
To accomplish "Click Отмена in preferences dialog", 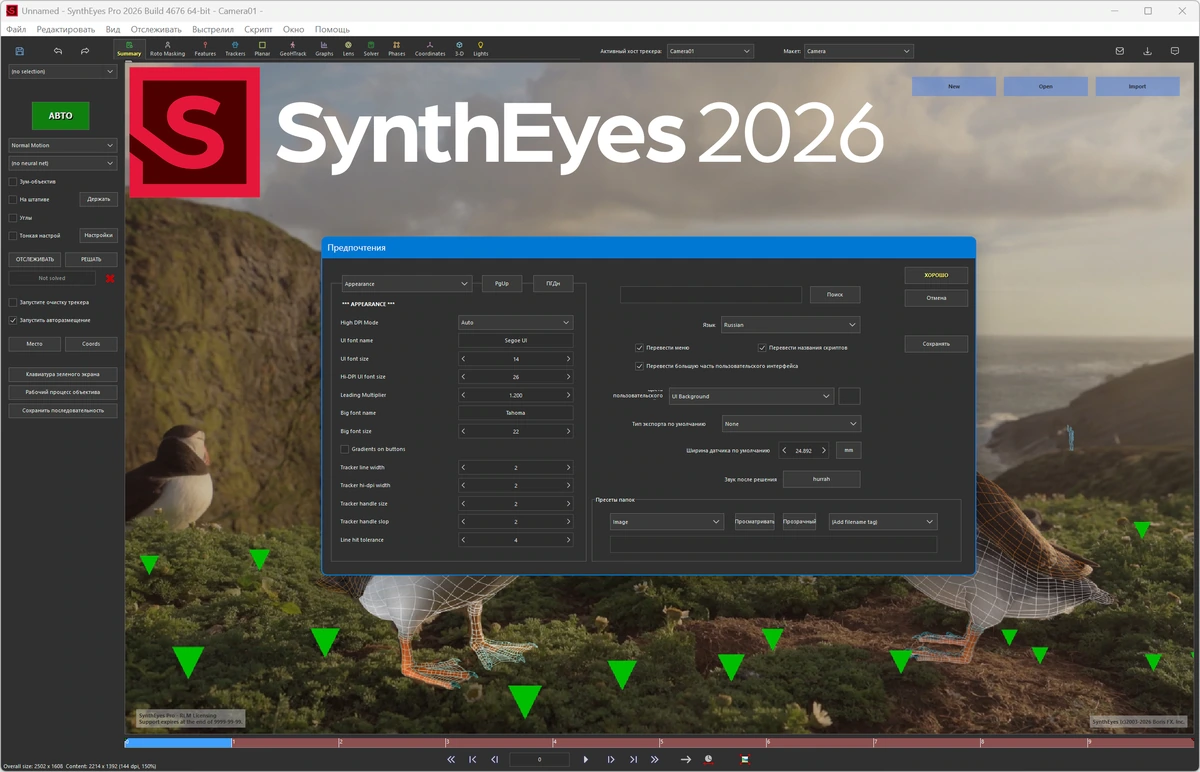I will pyautogui.click(x=936, y=298).
